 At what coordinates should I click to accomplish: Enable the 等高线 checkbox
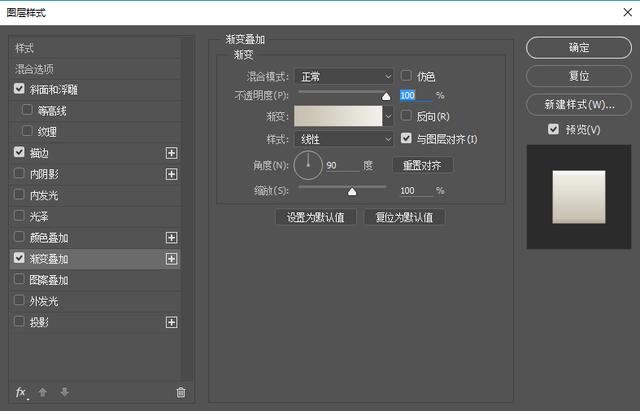(x=27, y=110)
